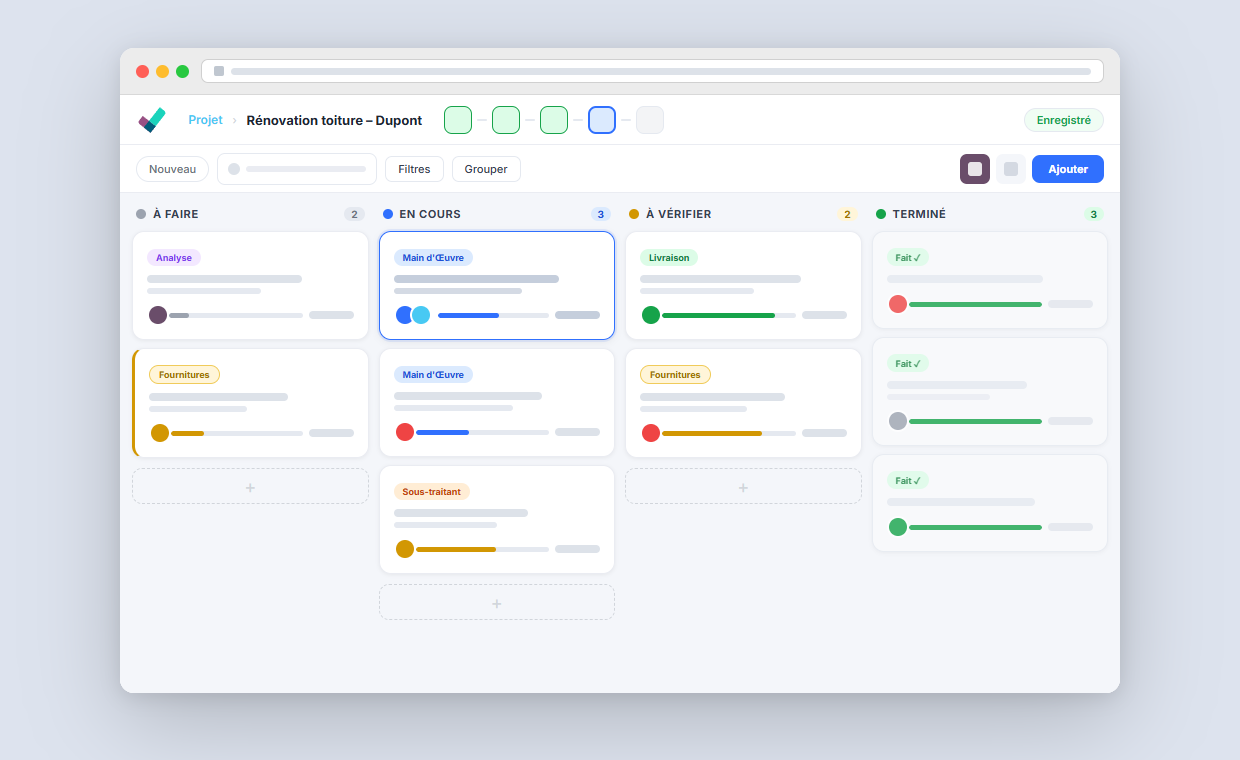Switch to the dark purple view toggle
1240x760 pixels.
[975, 169]
